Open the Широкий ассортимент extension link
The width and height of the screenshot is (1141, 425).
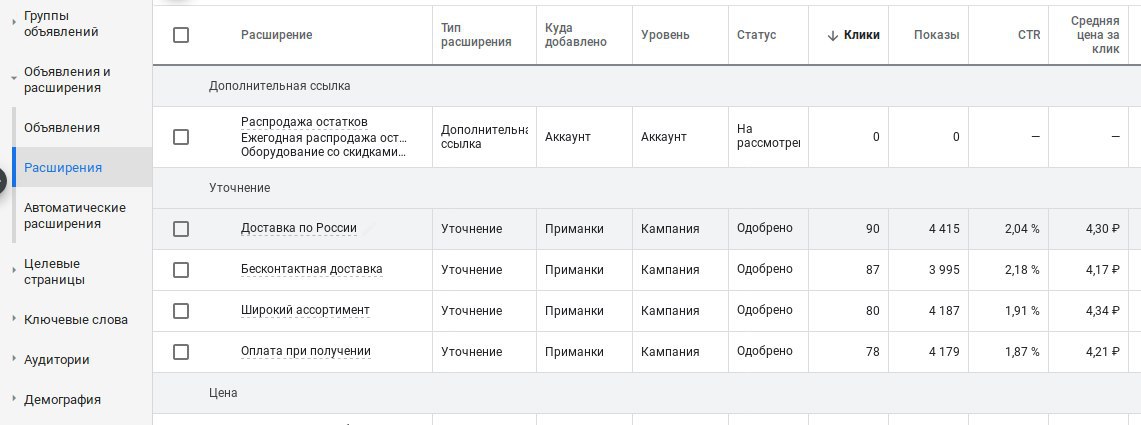[305, 311]
